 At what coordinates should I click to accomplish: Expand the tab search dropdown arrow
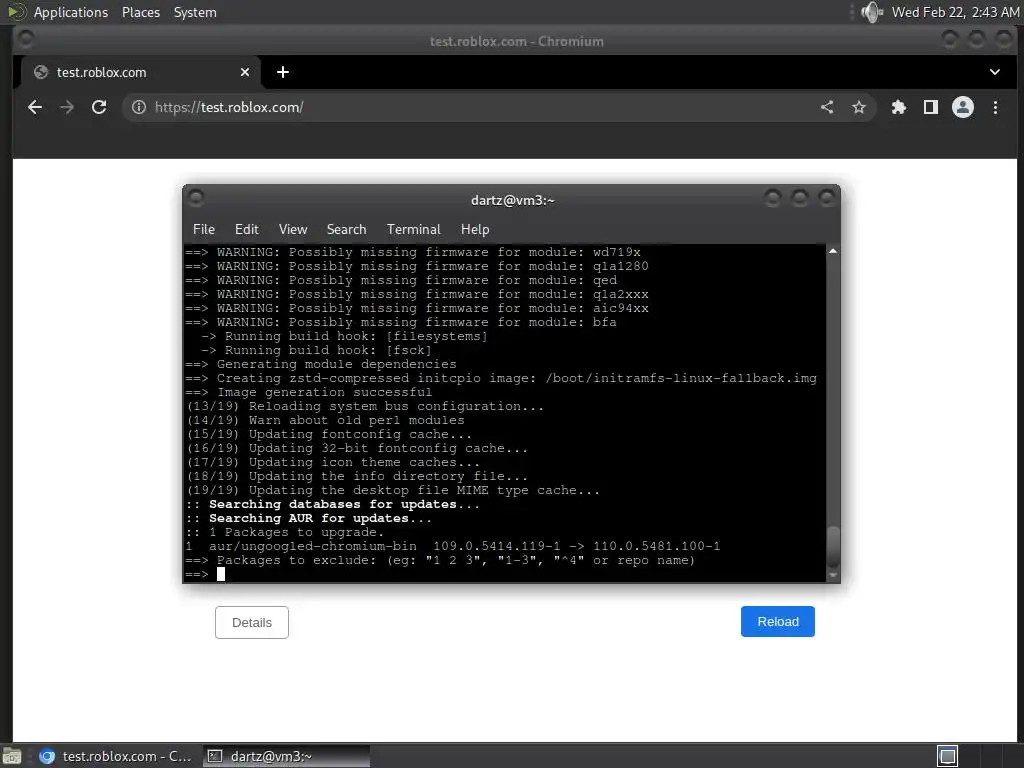click(995, 72)
